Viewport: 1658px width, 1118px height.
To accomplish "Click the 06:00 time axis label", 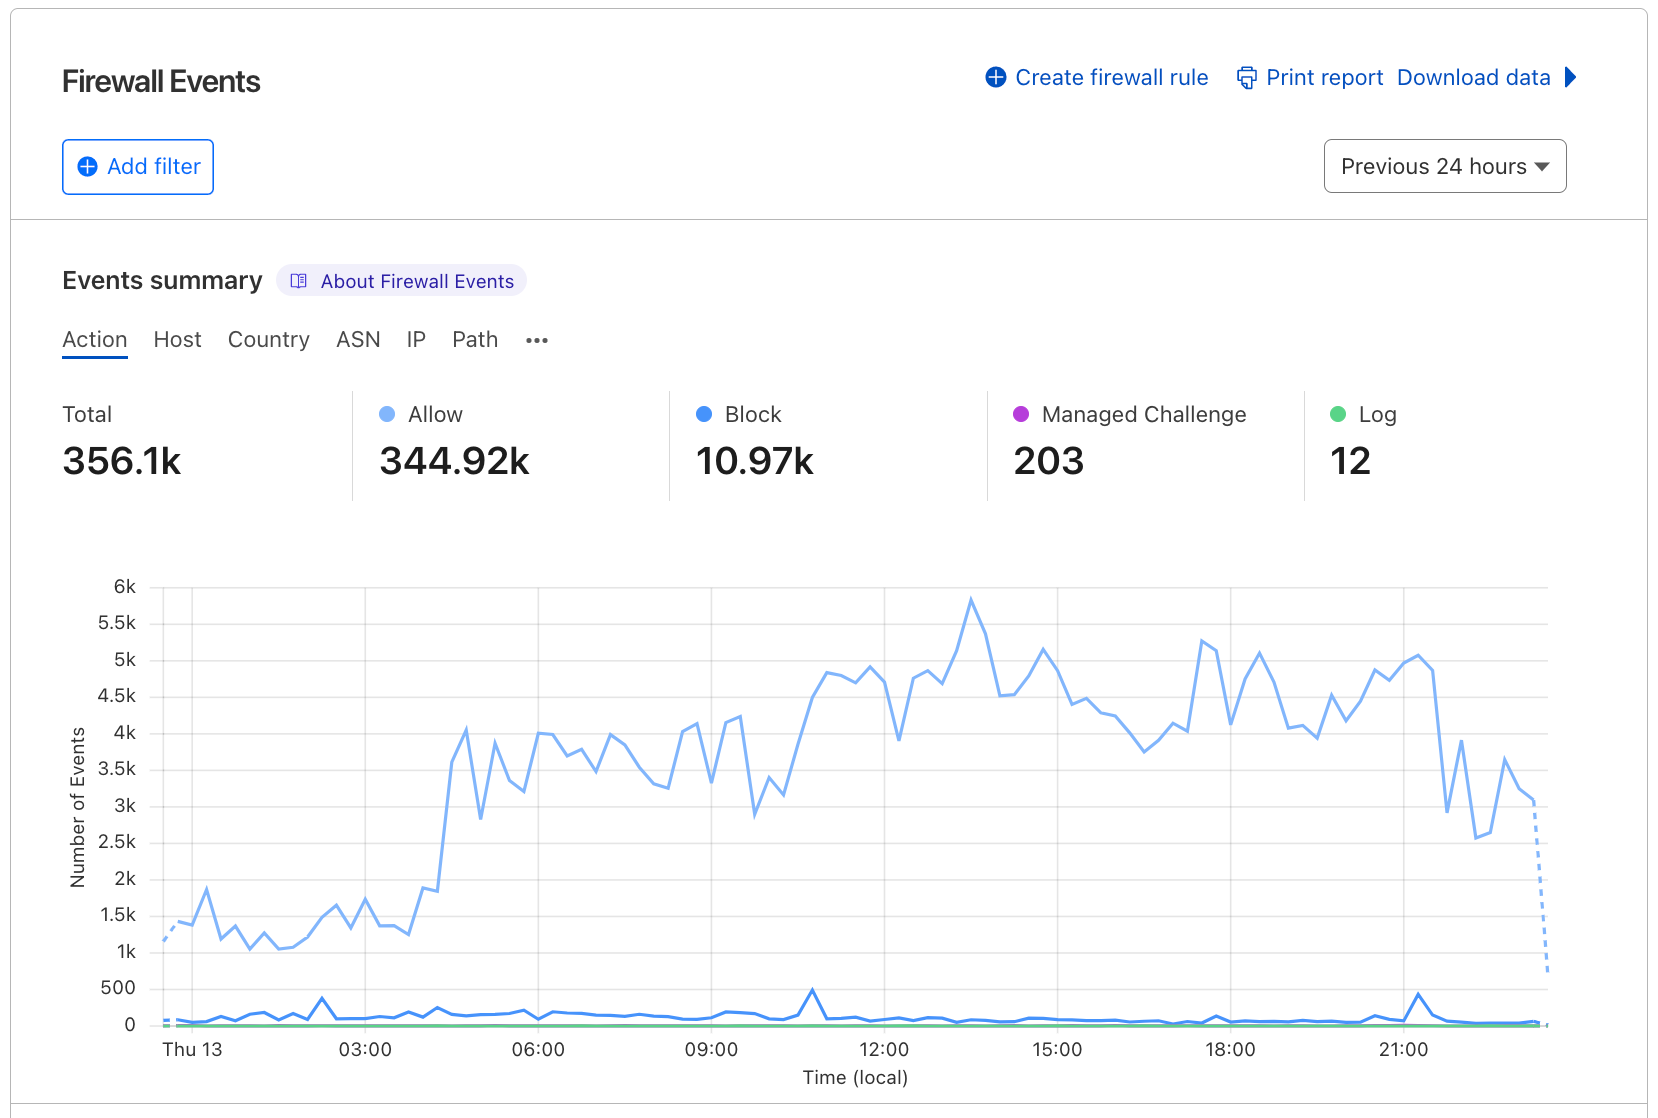I will 538,1050.
